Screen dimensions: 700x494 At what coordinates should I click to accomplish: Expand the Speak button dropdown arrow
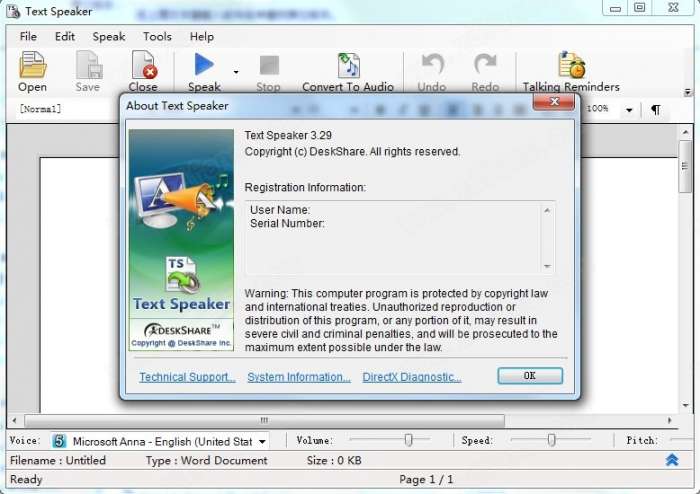click(x=236, y=72)
